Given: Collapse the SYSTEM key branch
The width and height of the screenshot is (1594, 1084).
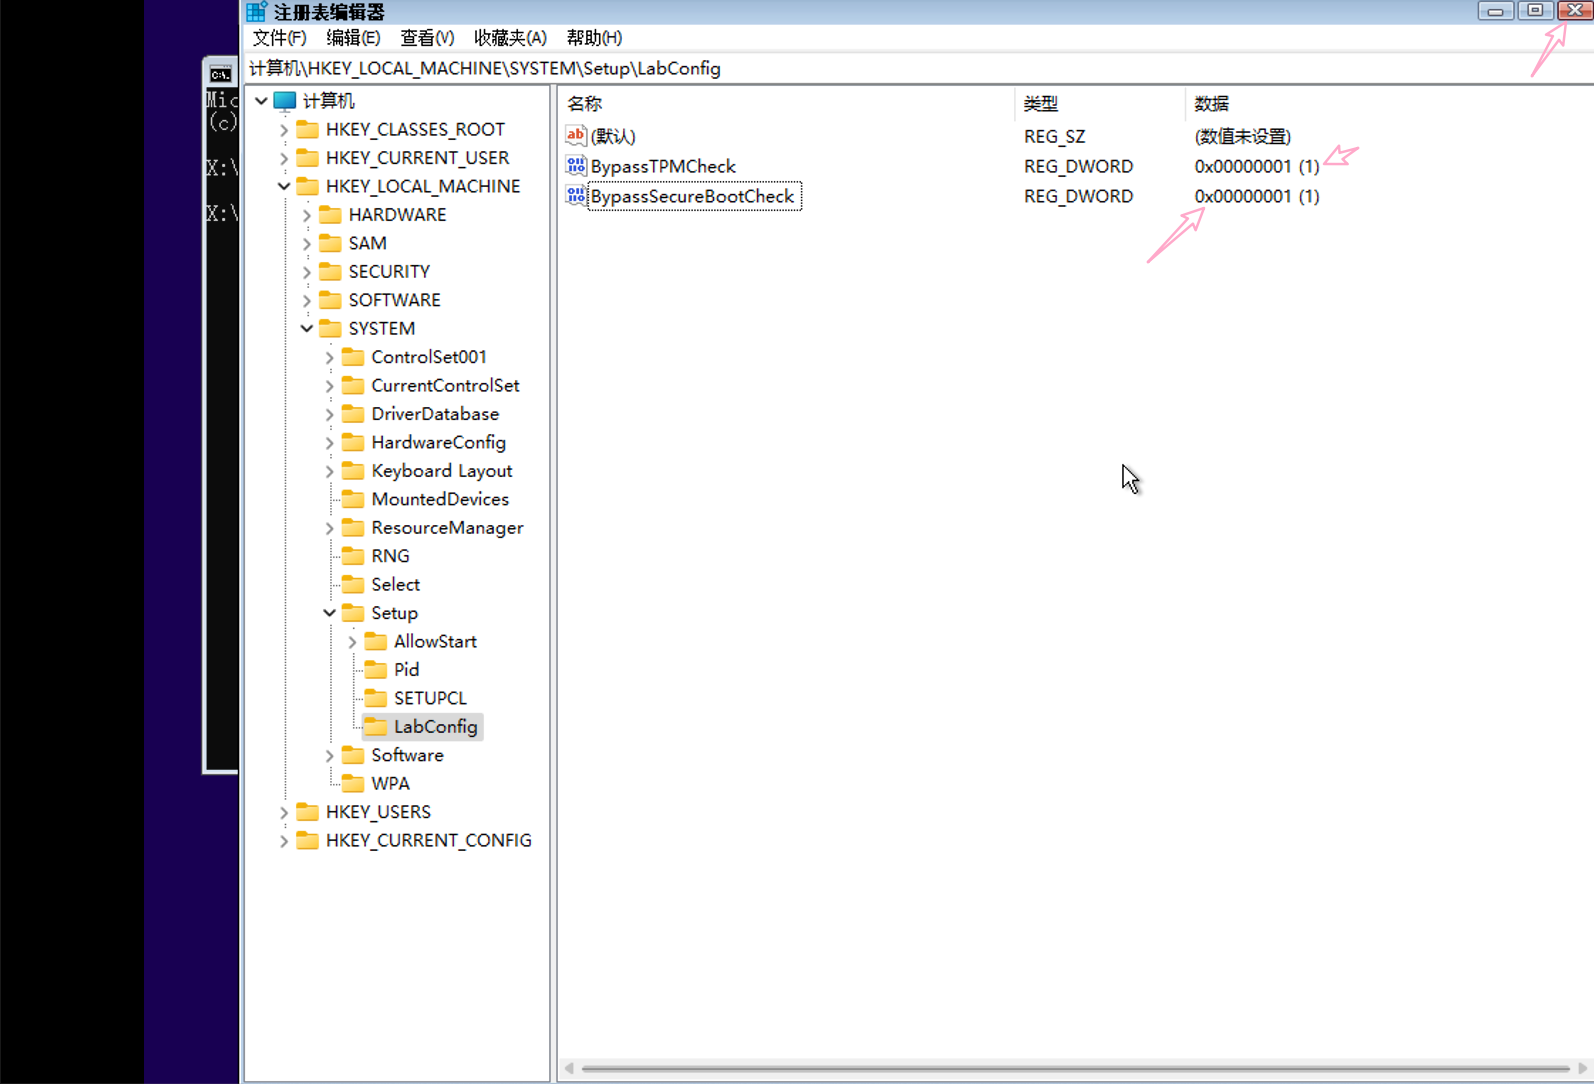Looking at the screenshot, I should point(307,329).
